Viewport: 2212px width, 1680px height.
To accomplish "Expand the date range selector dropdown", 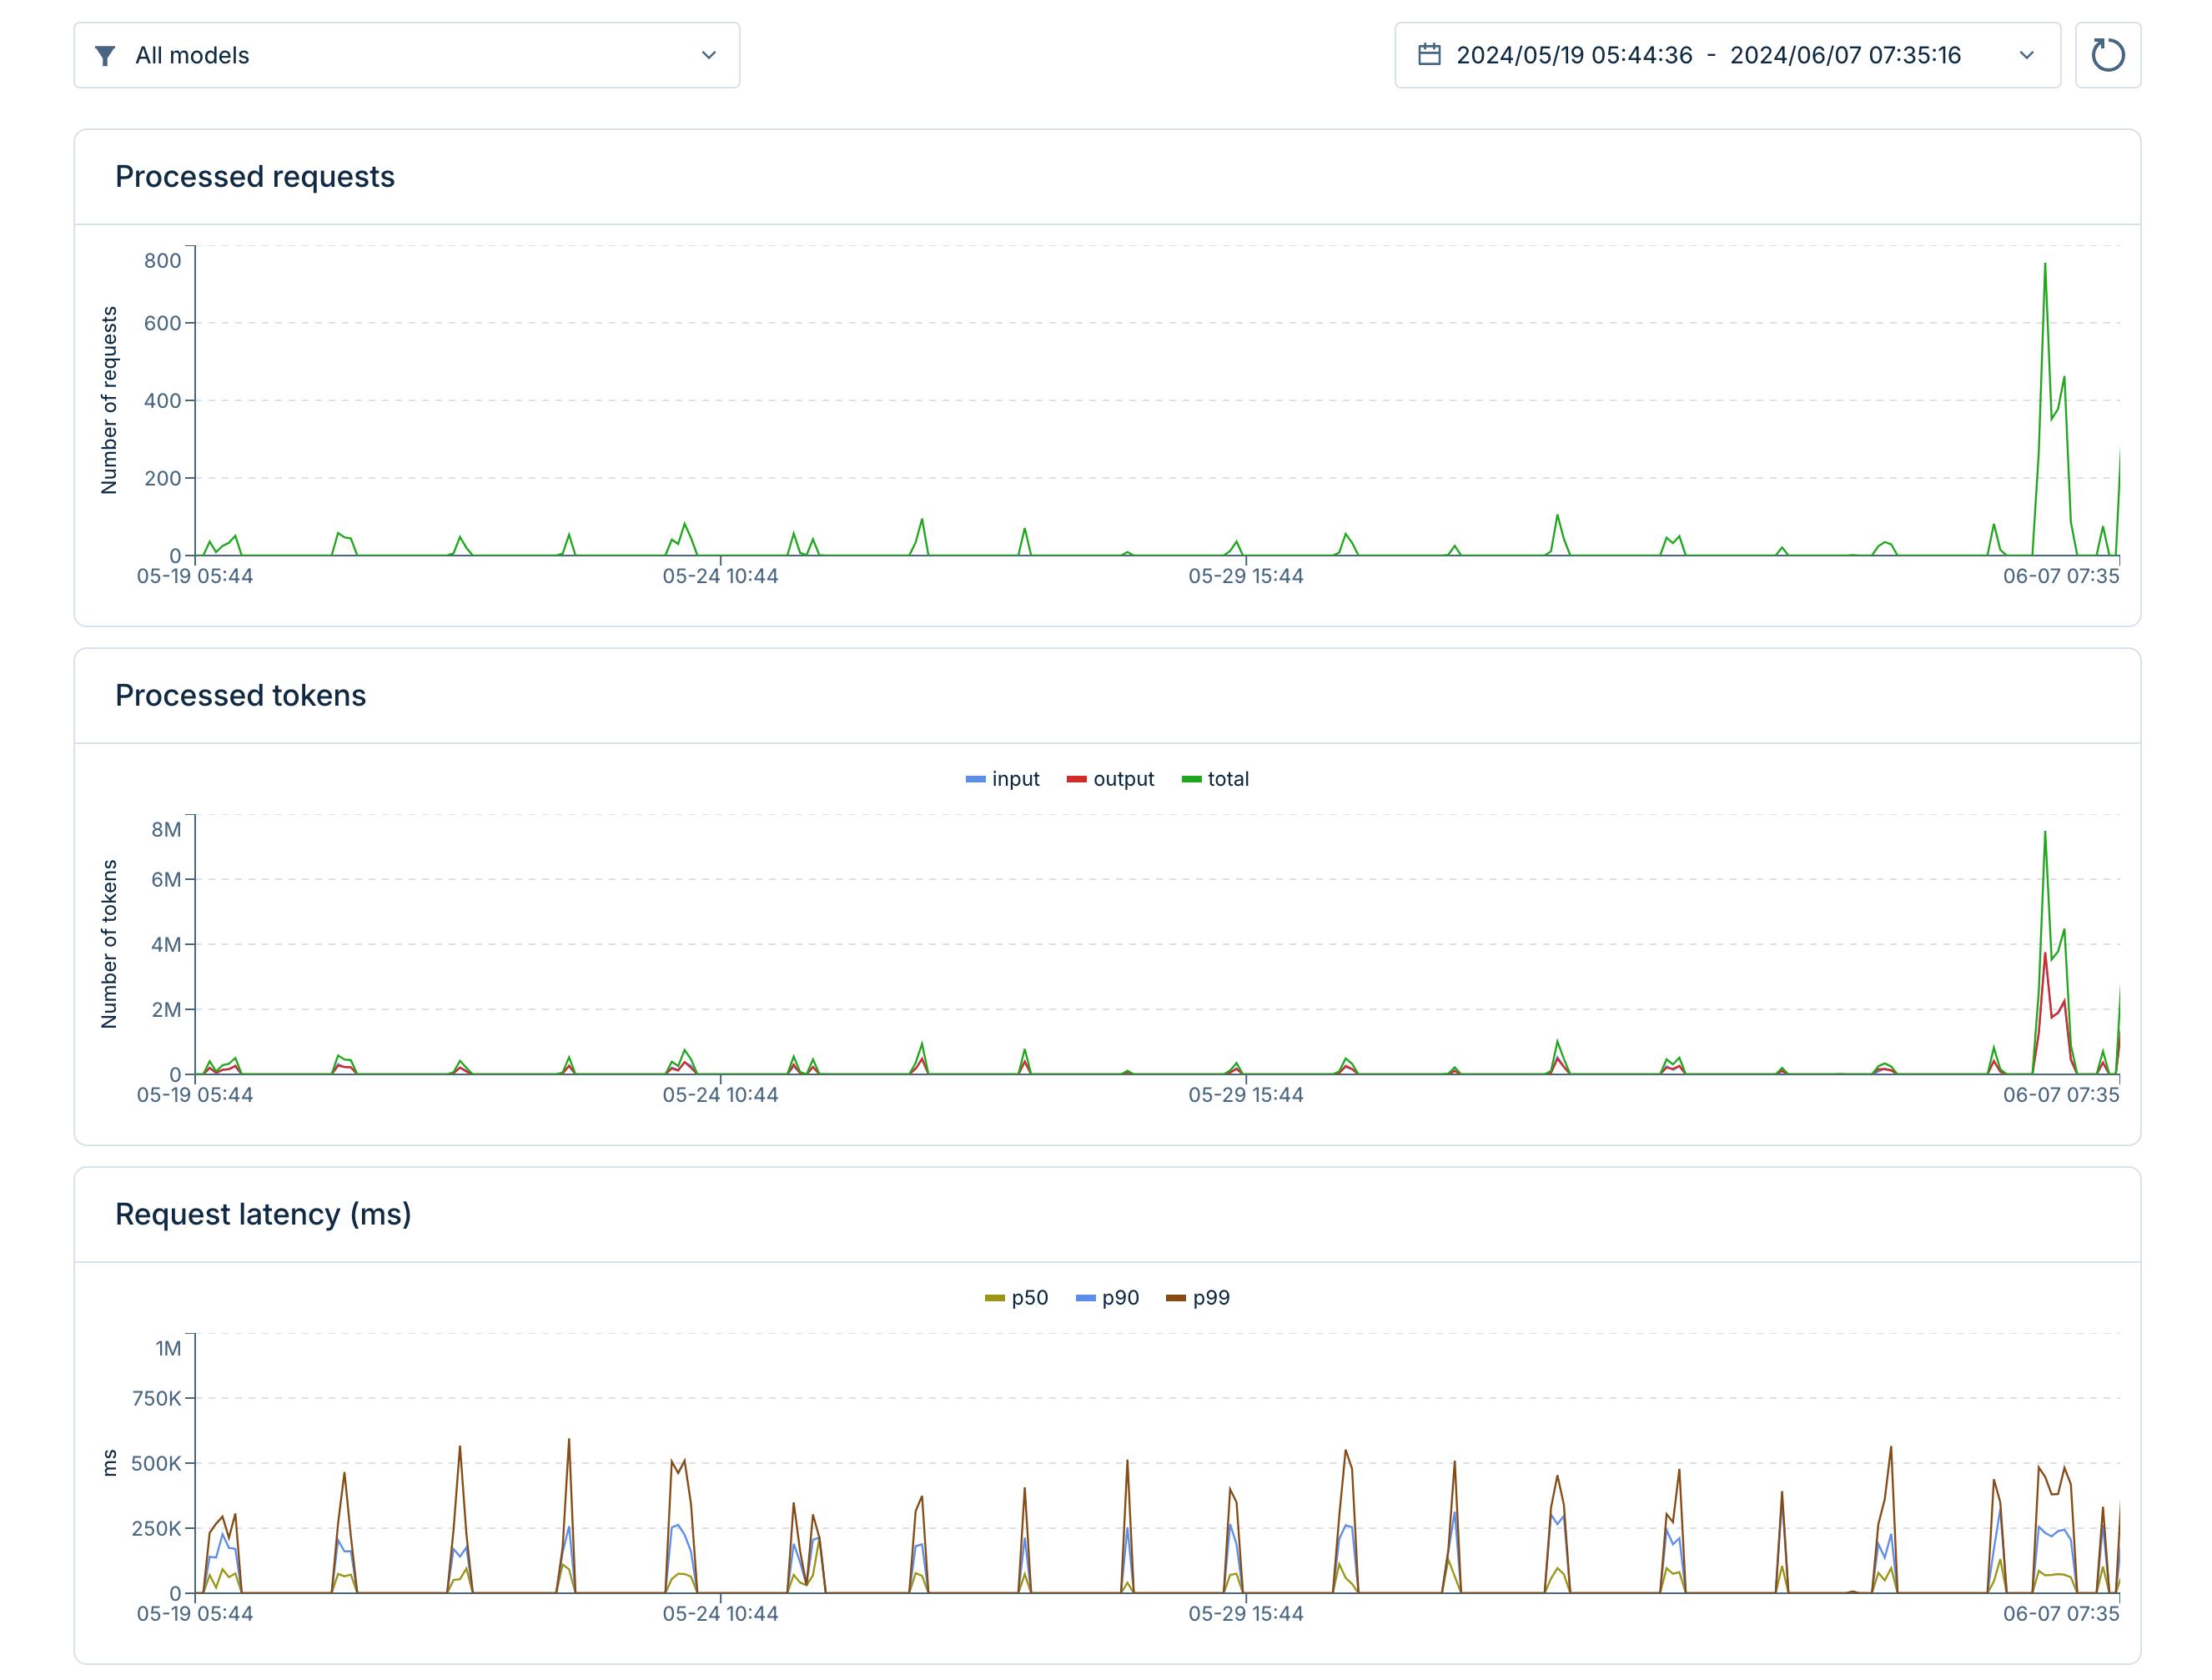I will pos(2027,55).
